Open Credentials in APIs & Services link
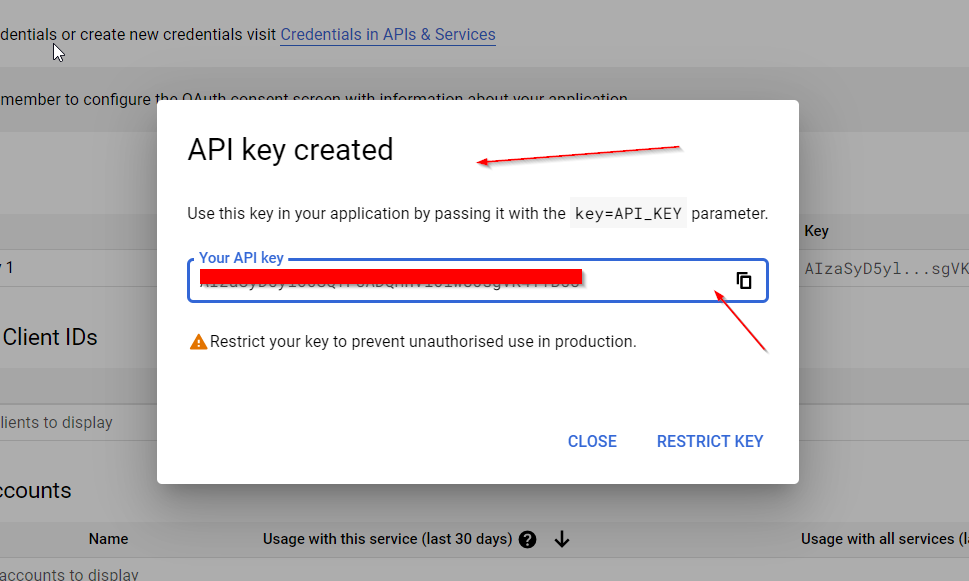The width and height of the screenshot is (969, 581). [387, 34]
